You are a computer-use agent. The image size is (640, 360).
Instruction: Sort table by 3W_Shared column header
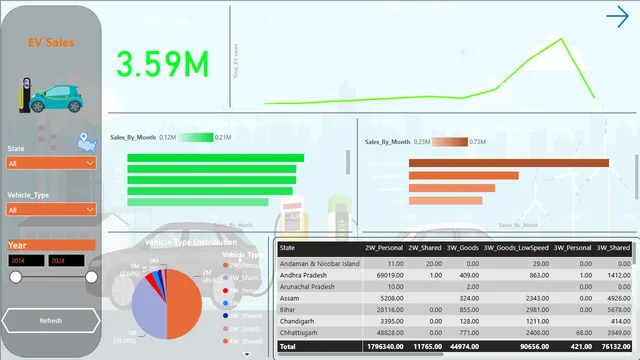(613, 248)
